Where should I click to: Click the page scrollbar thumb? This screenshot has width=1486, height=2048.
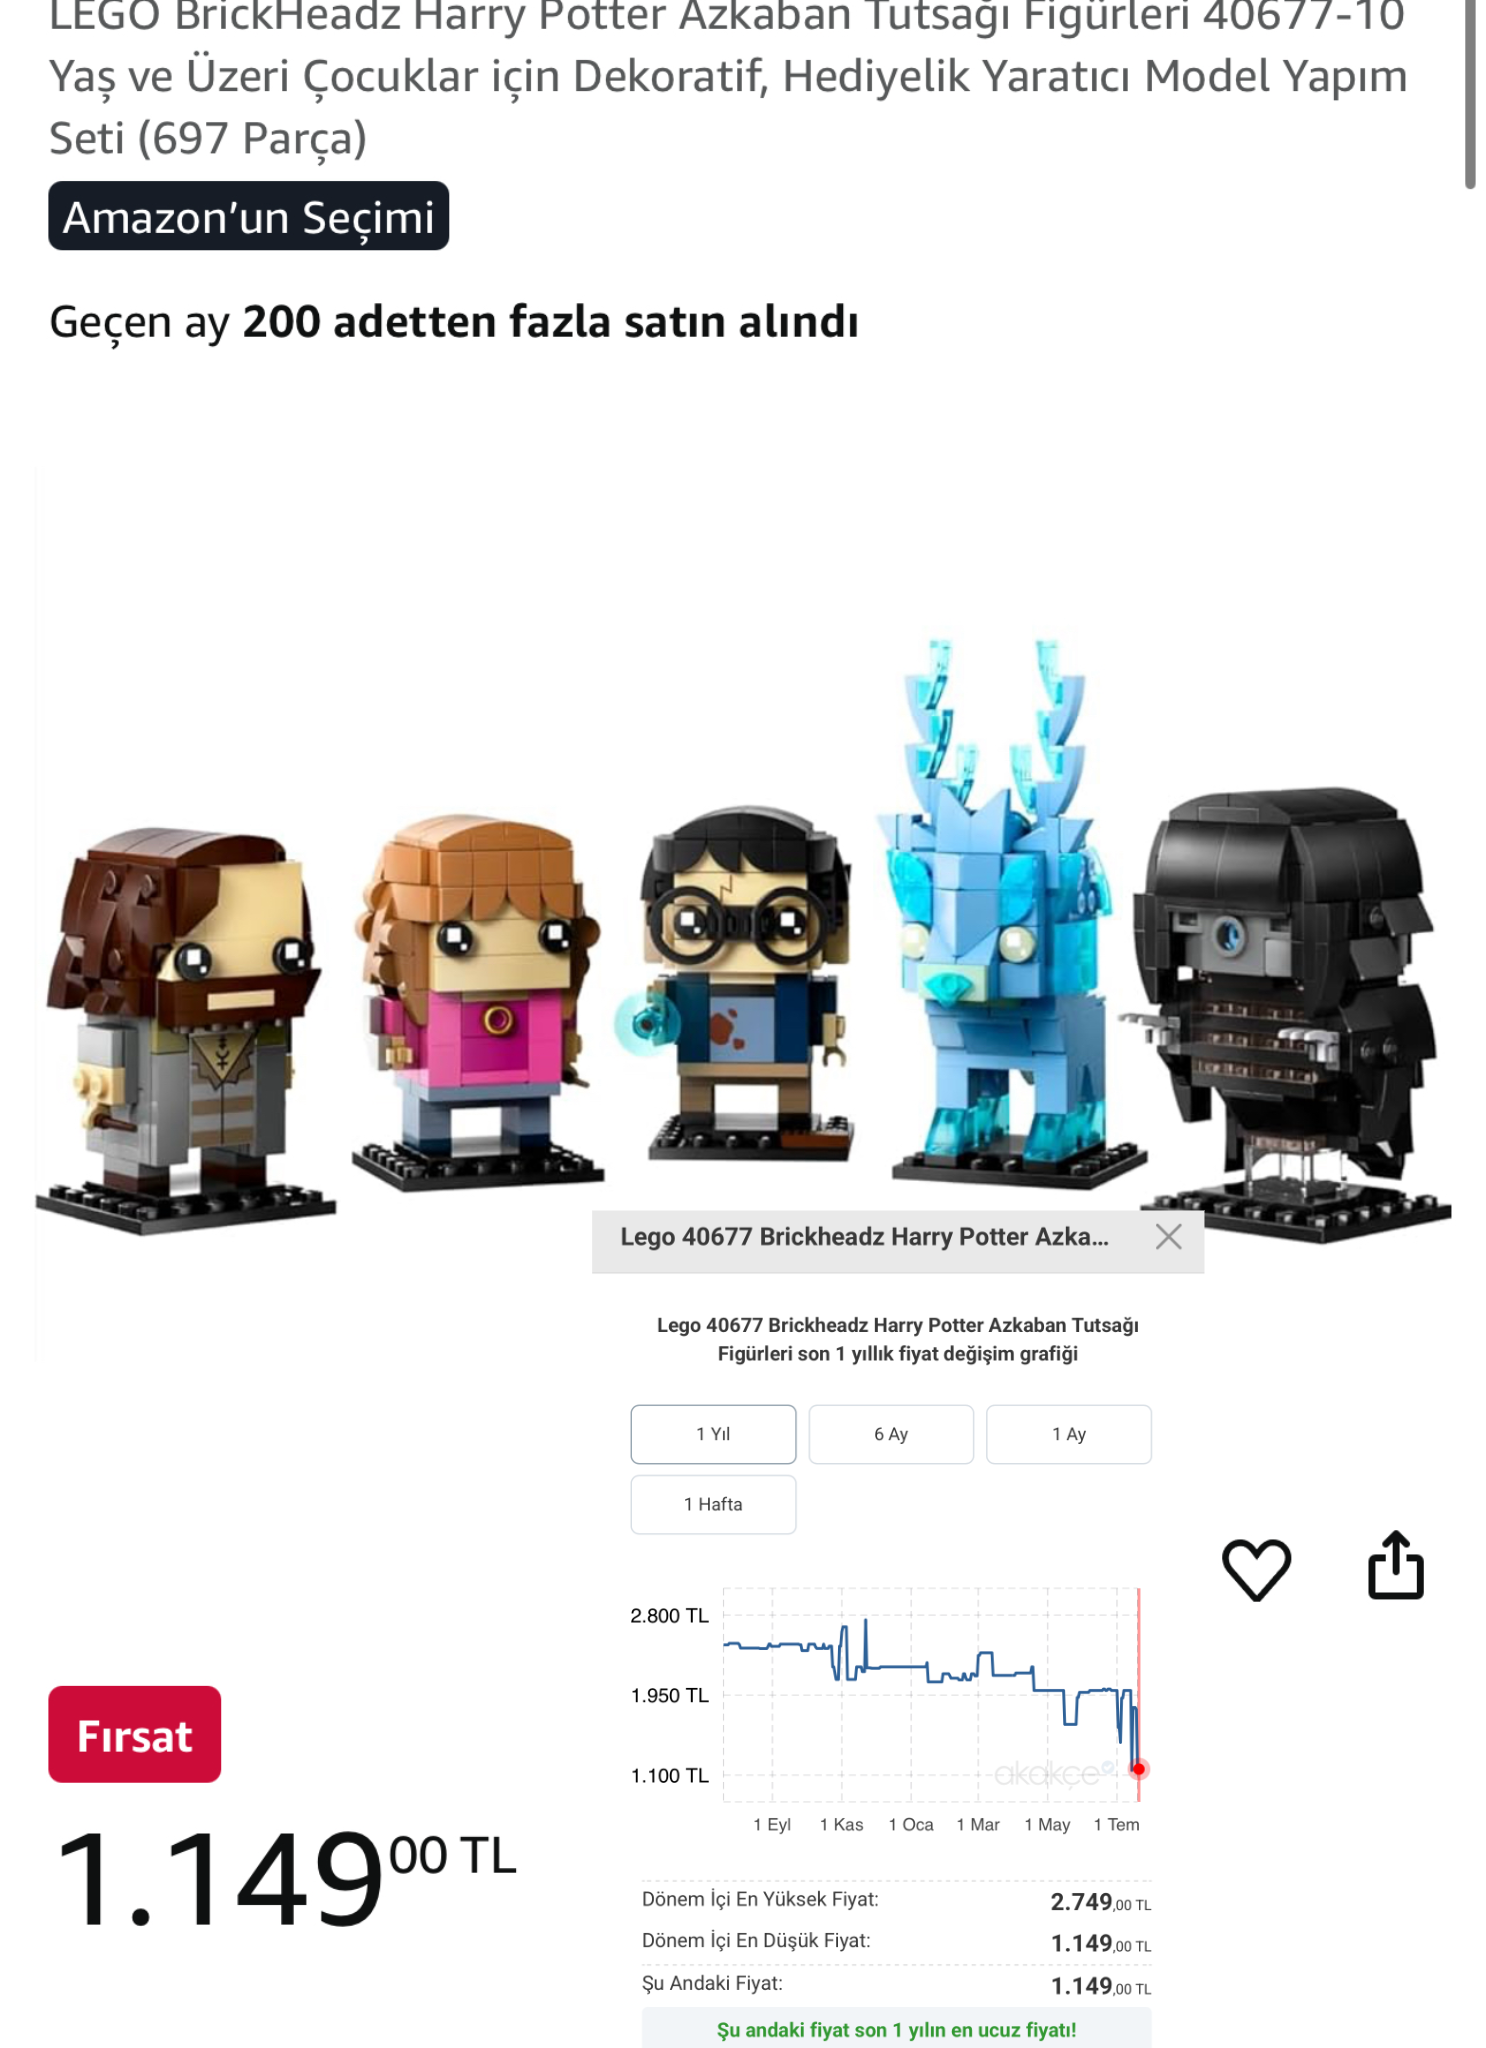point(1470,94)
